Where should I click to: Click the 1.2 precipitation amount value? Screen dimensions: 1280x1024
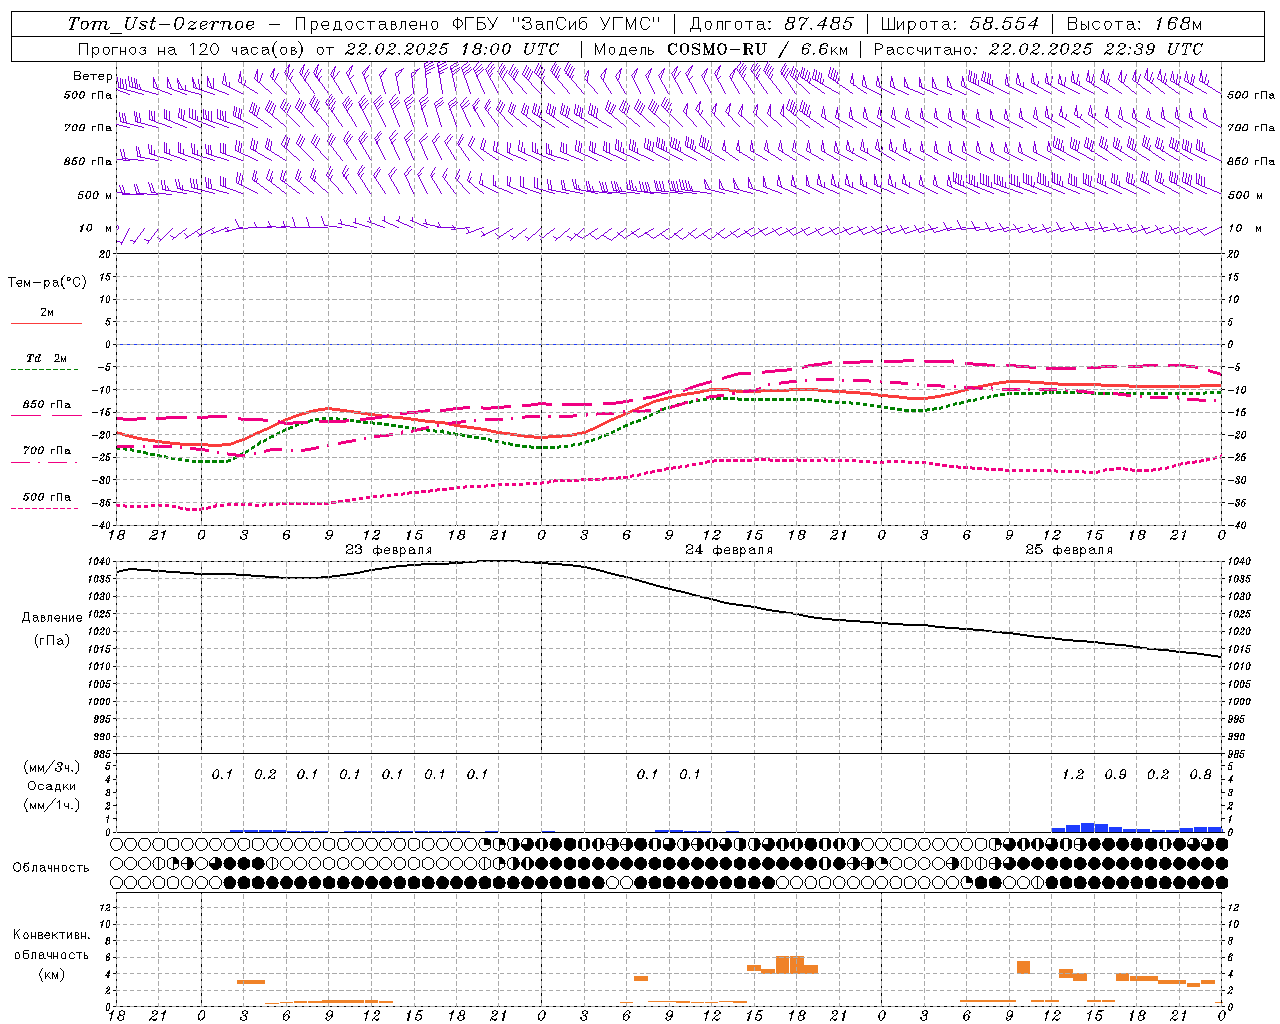click(1073, 775)
